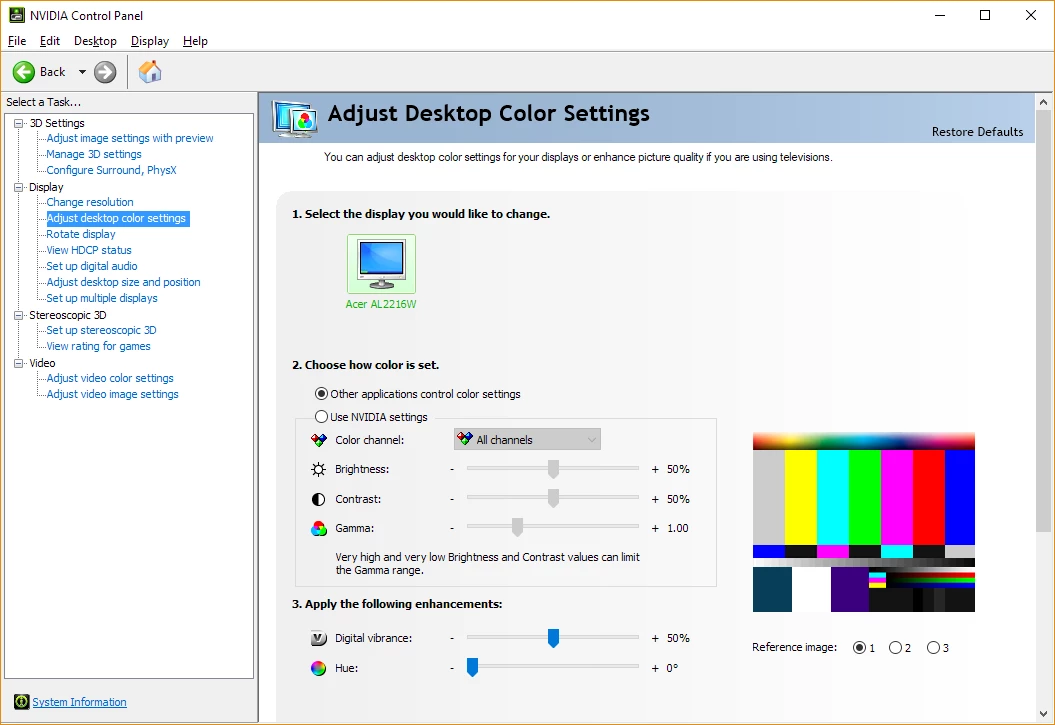
Task: Open the Desktop menu
Action: pos(95,41)
